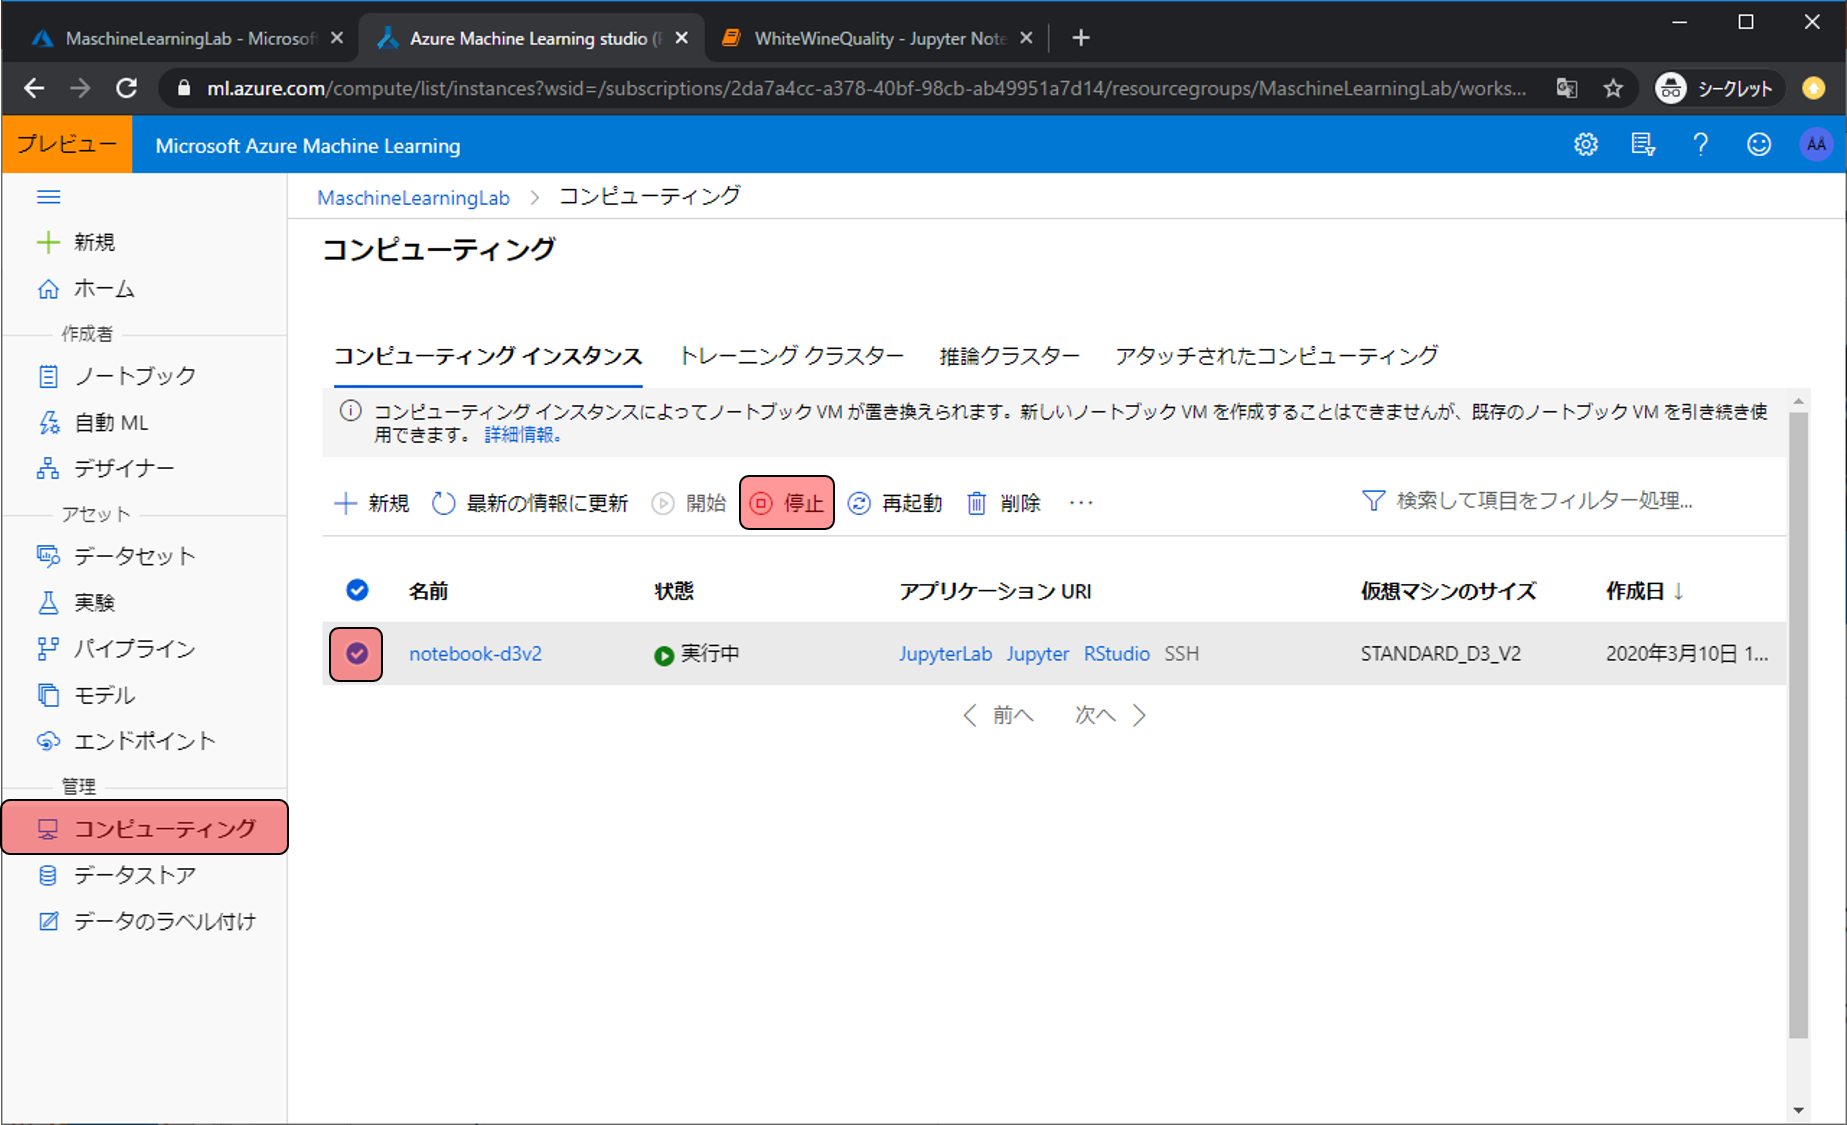Open the more options ellipsis menu
Viewport: 1847px width, 1125px height.
1081,503
